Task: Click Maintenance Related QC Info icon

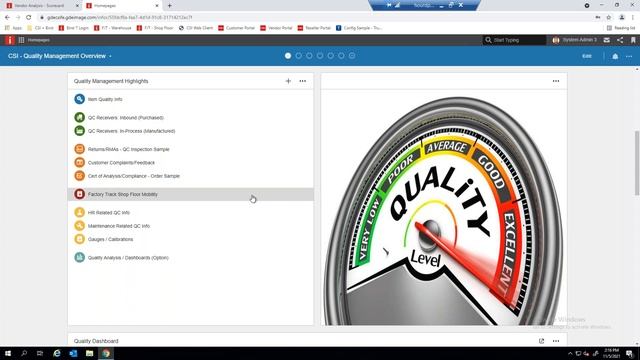Action: 80,226
